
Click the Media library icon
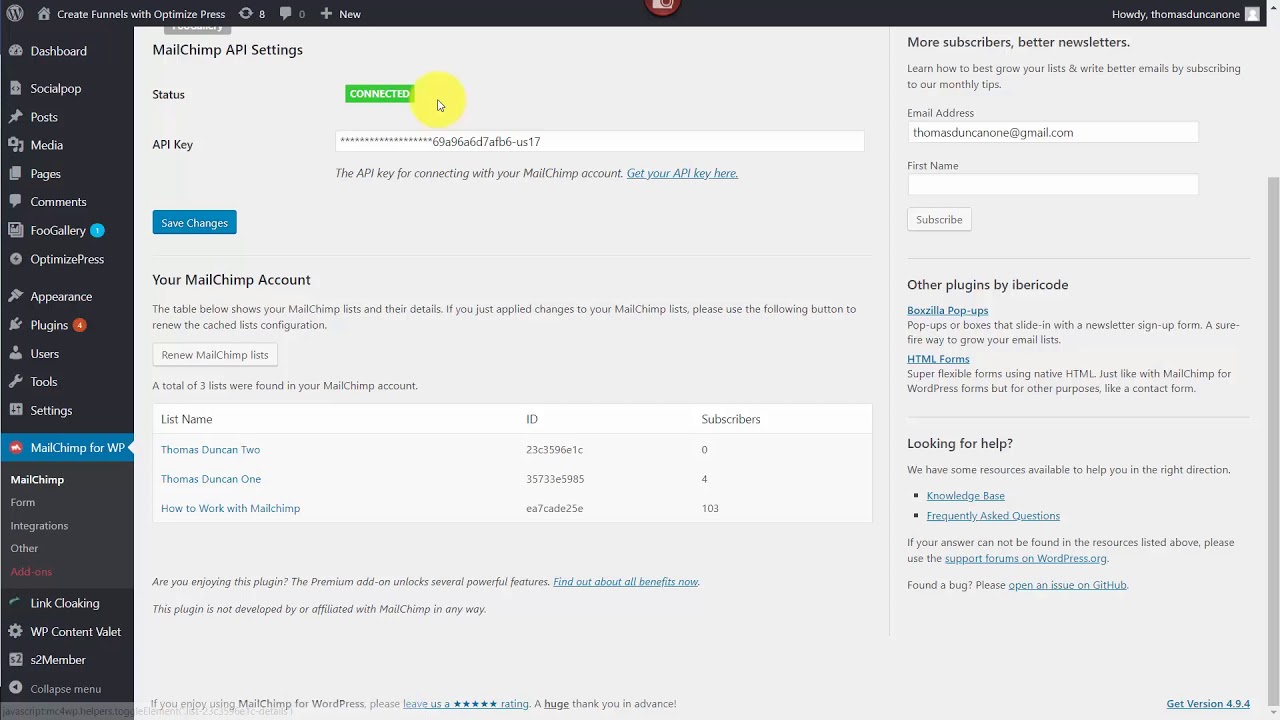point(15,145)
